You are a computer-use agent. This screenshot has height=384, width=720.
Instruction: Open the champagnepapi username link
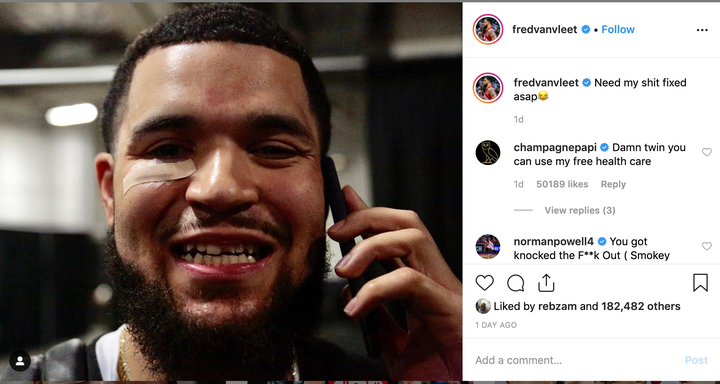[x=554, y=147]
